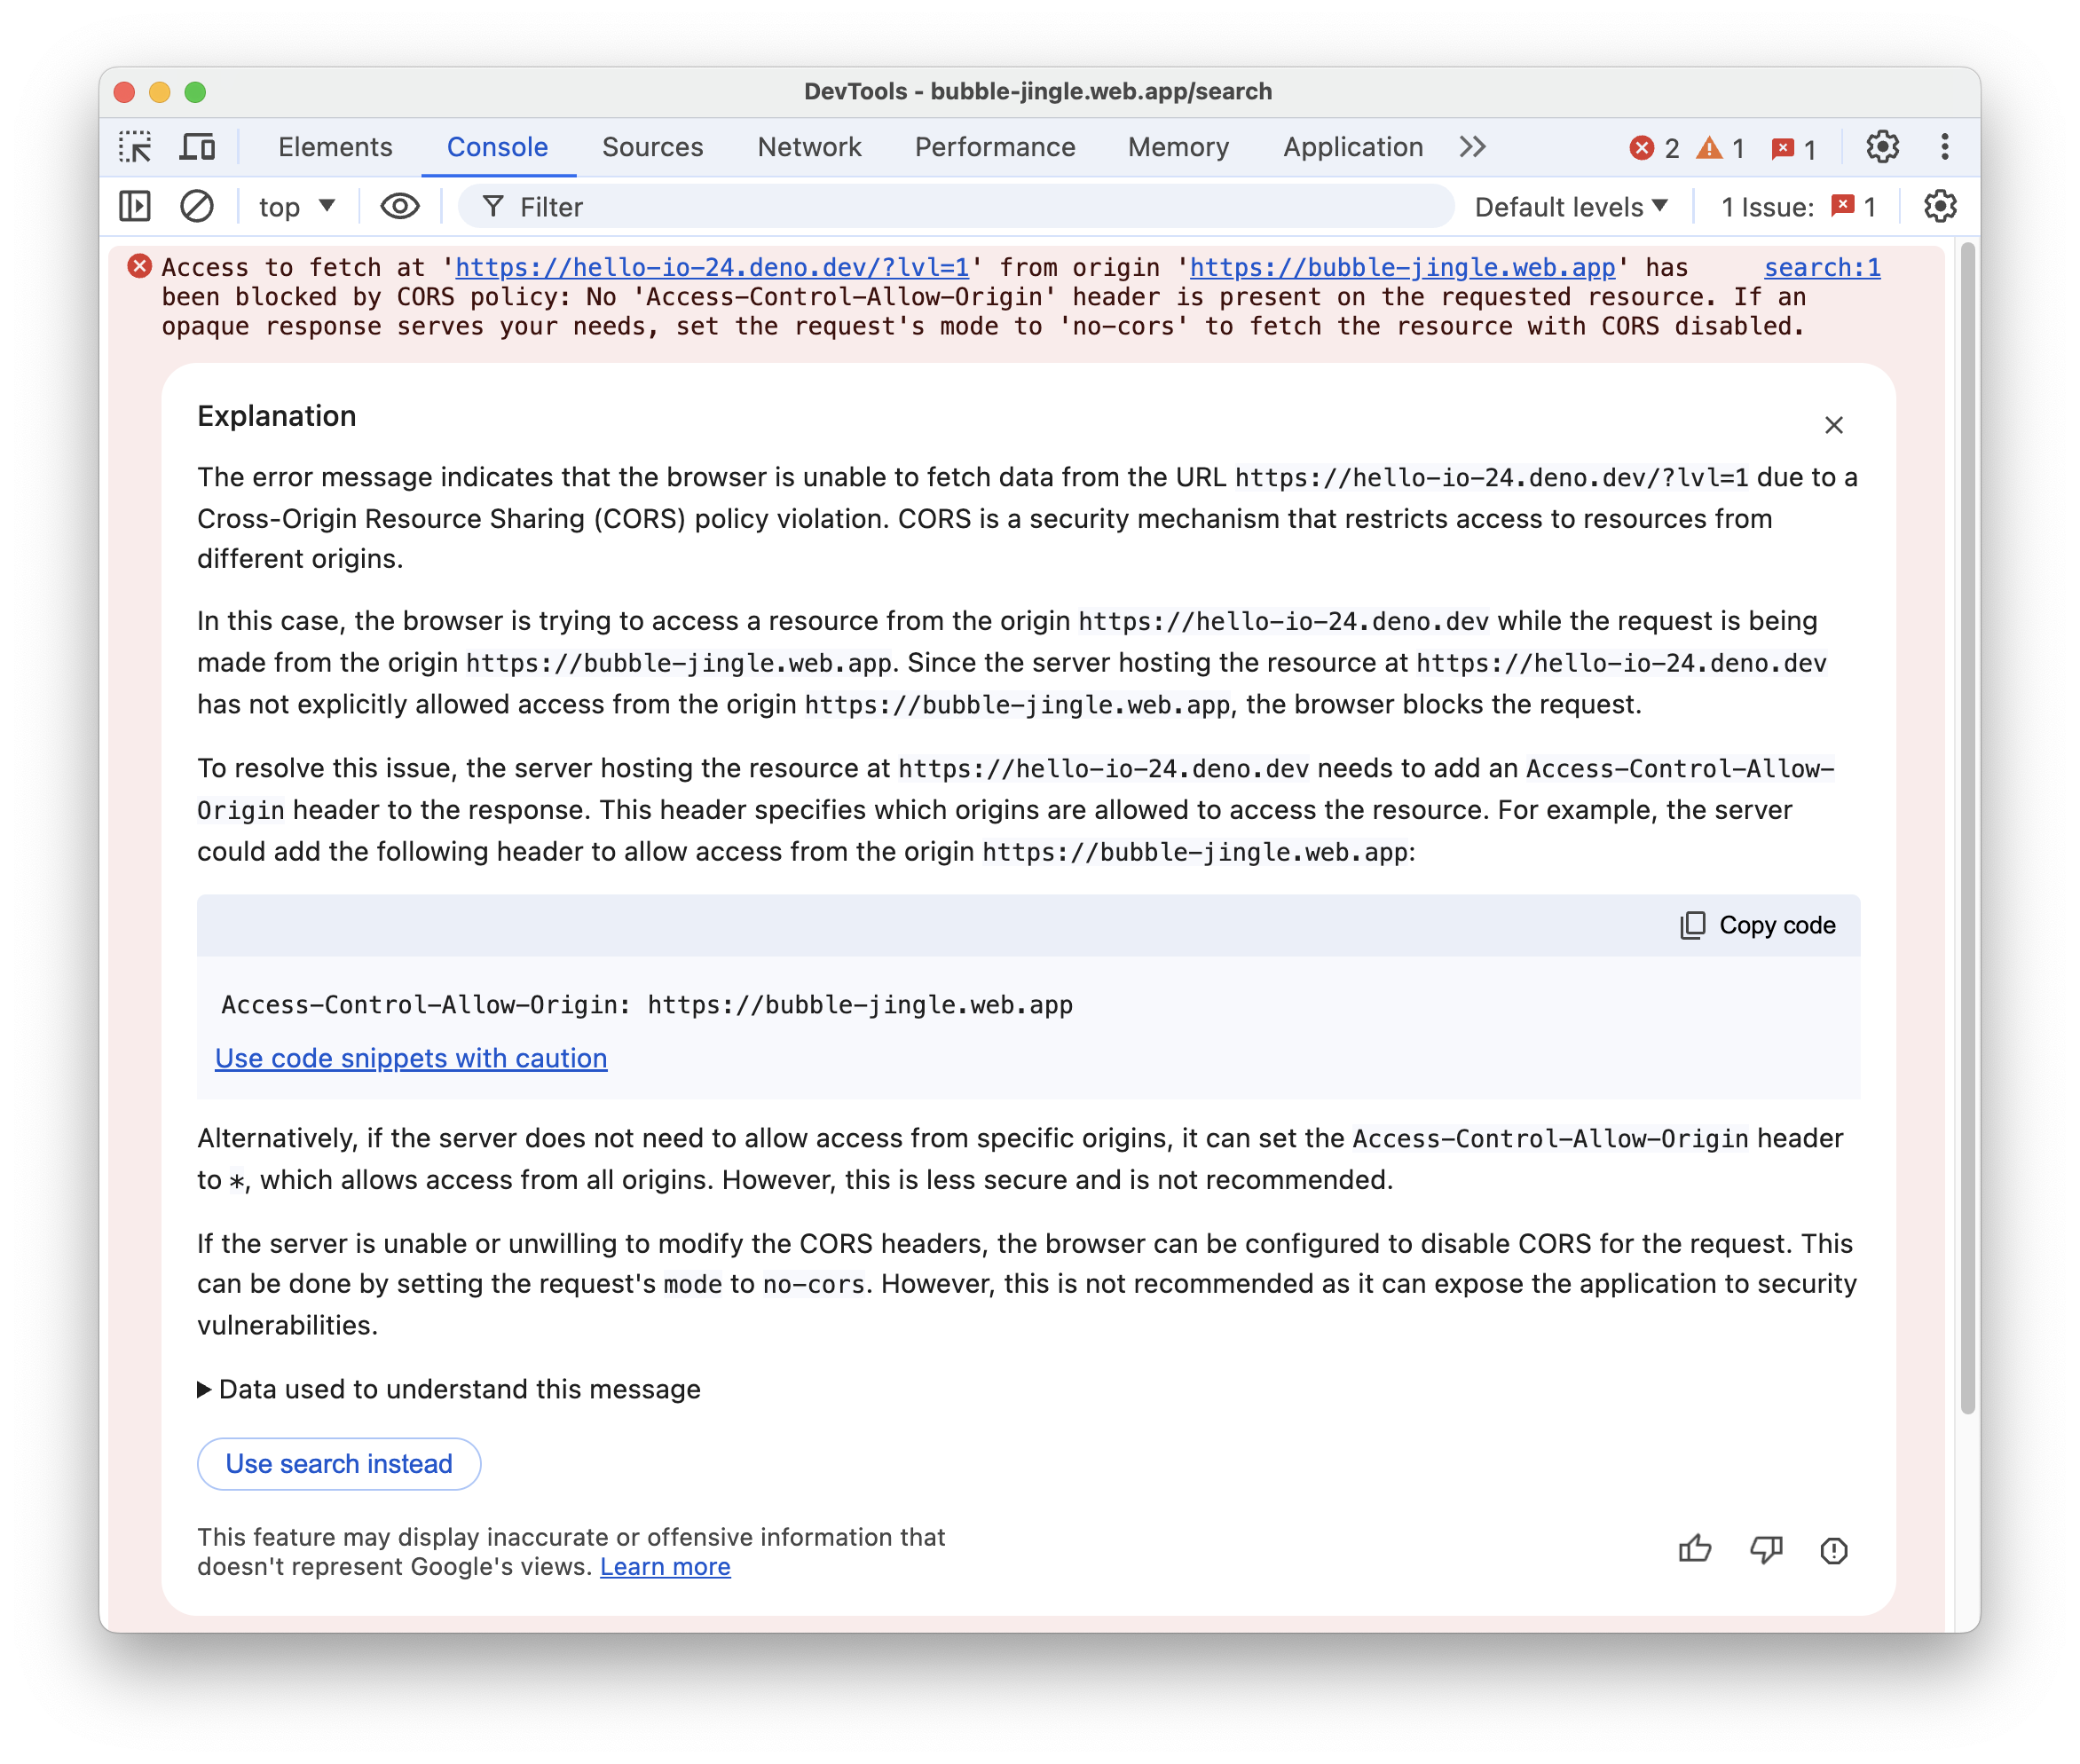Viewport: 2080px width, 1764px height.
Task: Click Use search instead button
Action: pos(337,1463)
